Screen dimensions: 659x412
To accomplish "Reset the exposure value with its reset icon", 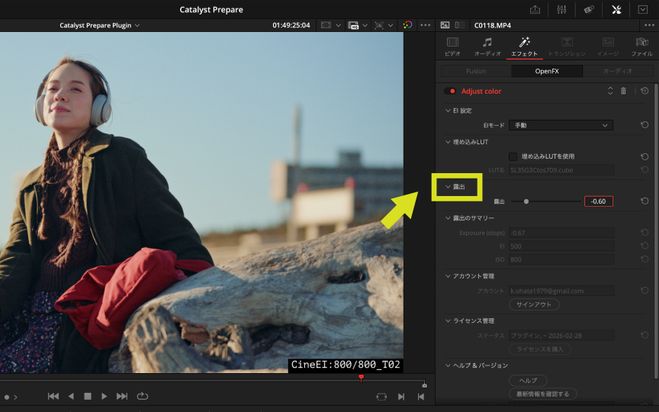I will [643, 201].
